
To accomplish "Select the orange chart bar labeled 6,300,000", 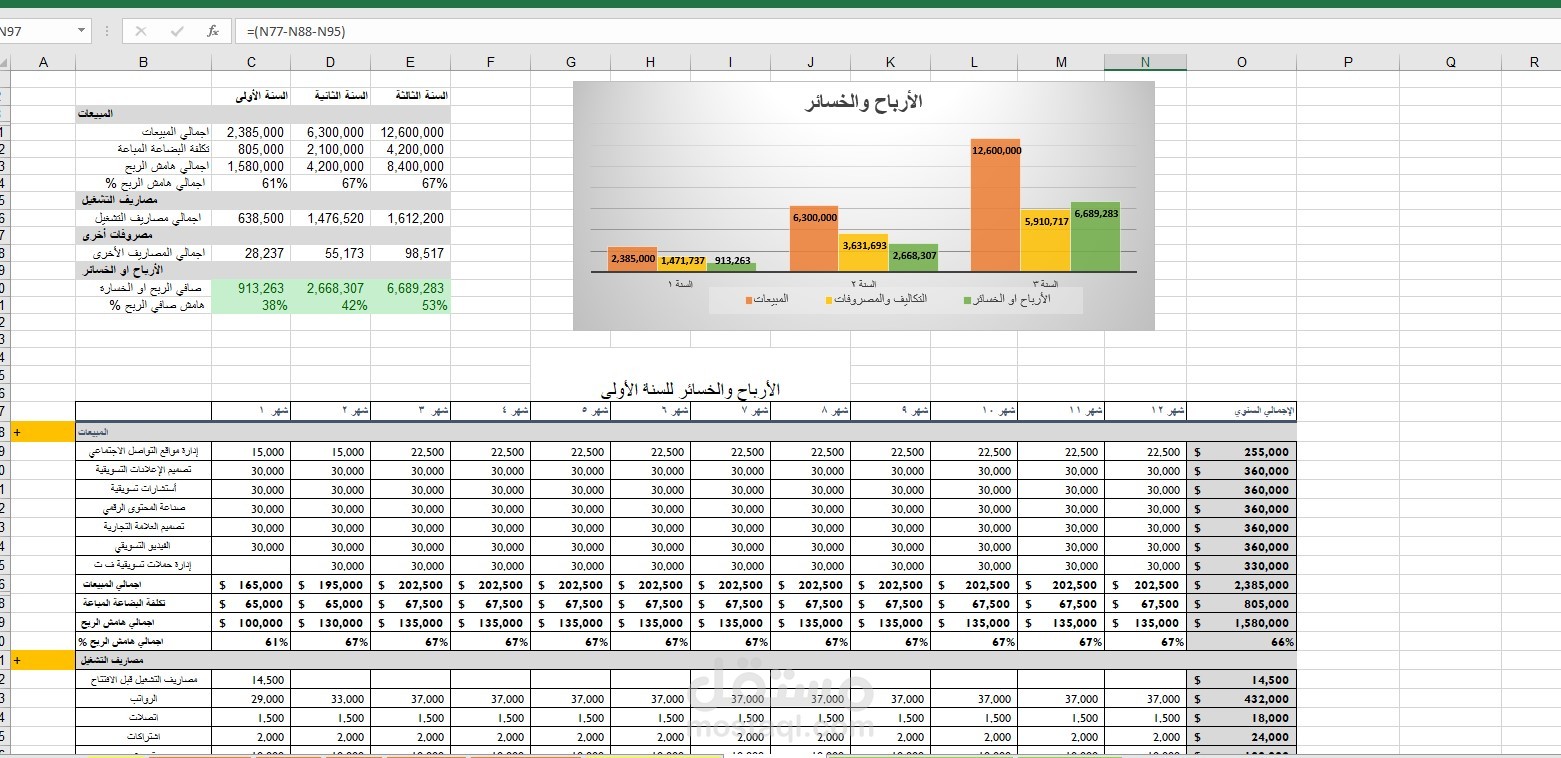I will [x=814, y=238].
